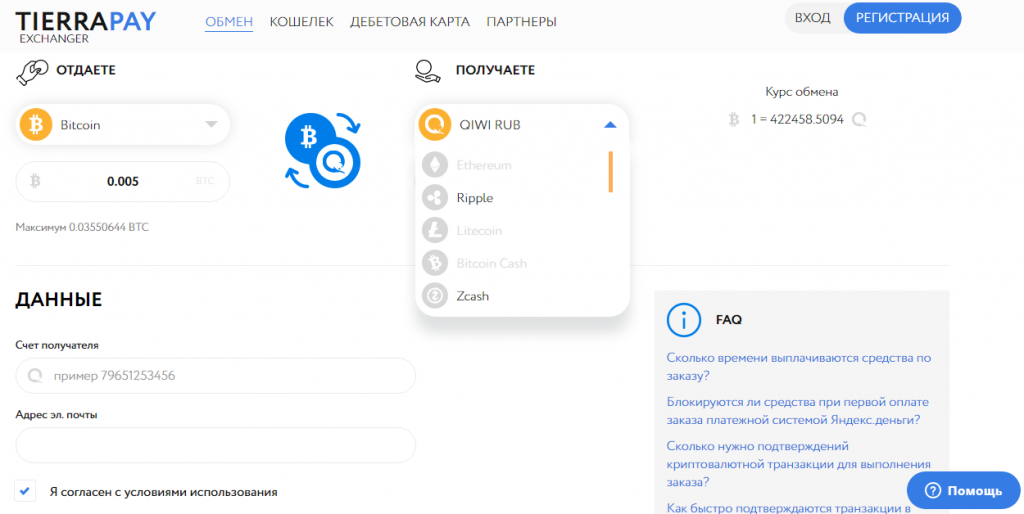Toggle the terms of use agreement checkbox
This screenshot has height=514, width=1024.
point(25,491)
